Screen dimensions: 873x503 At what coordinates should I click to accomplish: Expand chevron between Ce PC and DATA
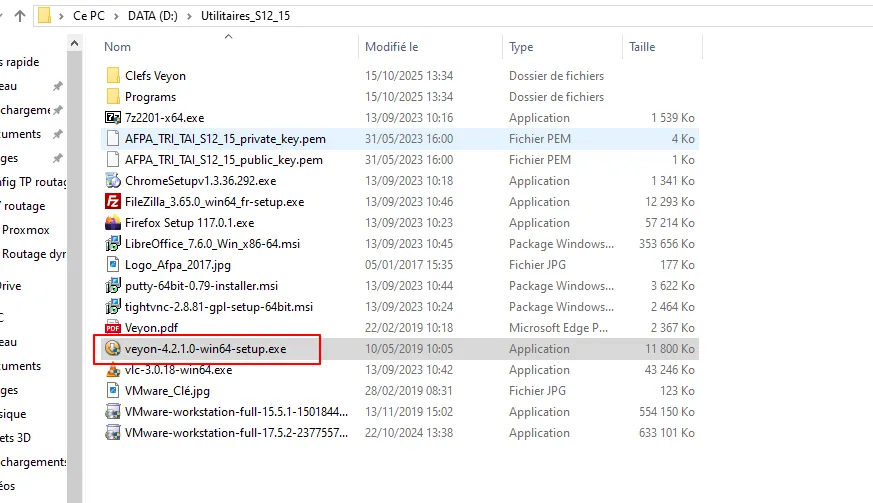tap(116, 16)
